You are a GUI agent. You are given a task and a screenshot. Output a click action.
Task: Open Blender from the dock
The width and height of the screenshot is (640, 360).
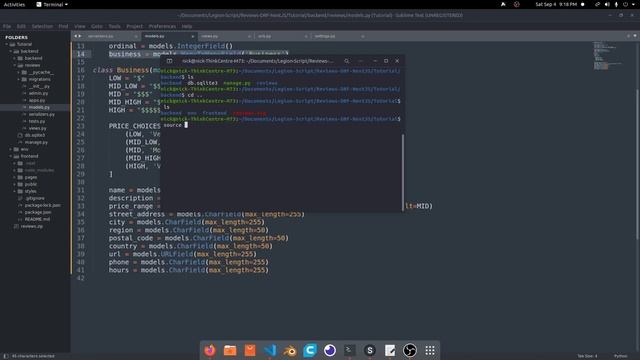[x=290, y=350]
